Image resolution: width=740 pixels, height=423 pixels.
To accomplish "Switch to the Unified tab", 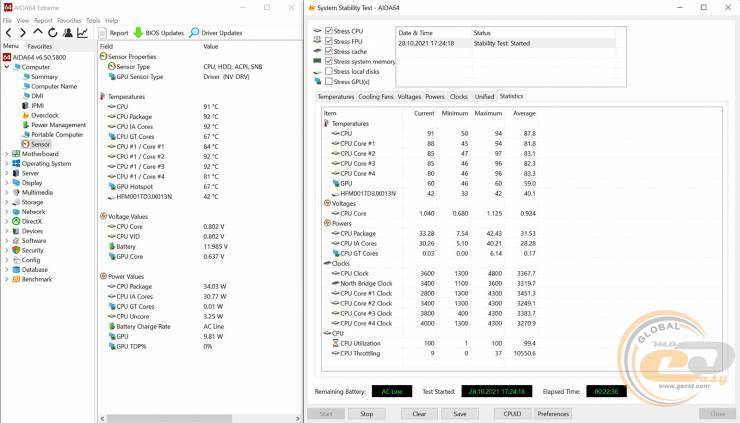I will 484,96.
